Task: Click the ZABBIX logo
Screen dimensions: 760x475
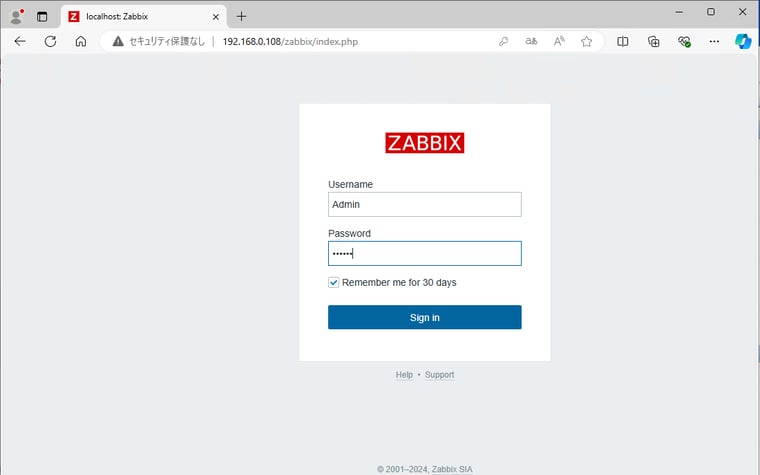Action: tap(425, 143)
